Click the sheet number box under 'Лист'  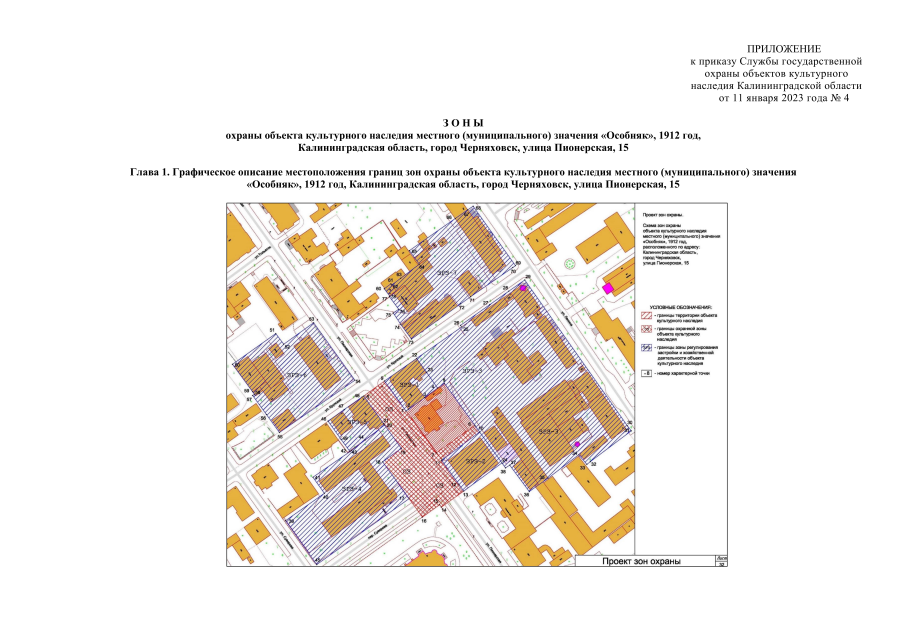(721, 564)
